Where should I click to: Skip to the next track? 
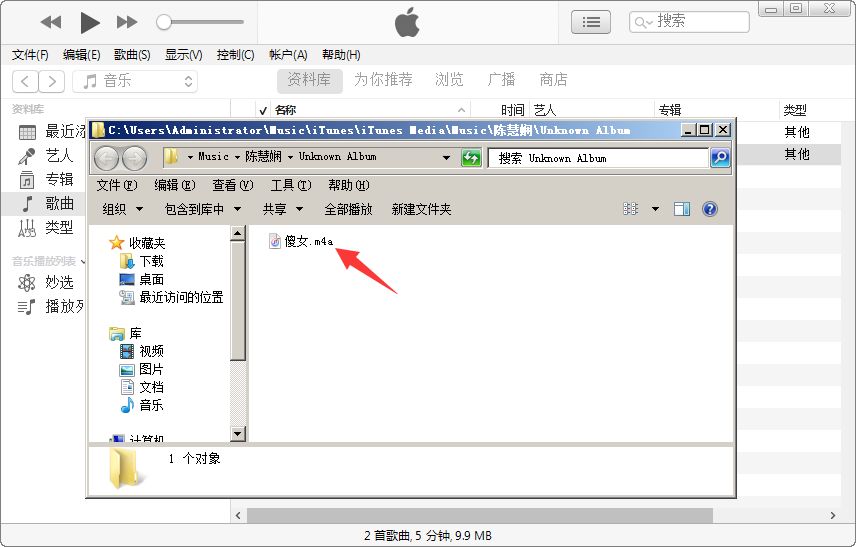click(127, 22)
